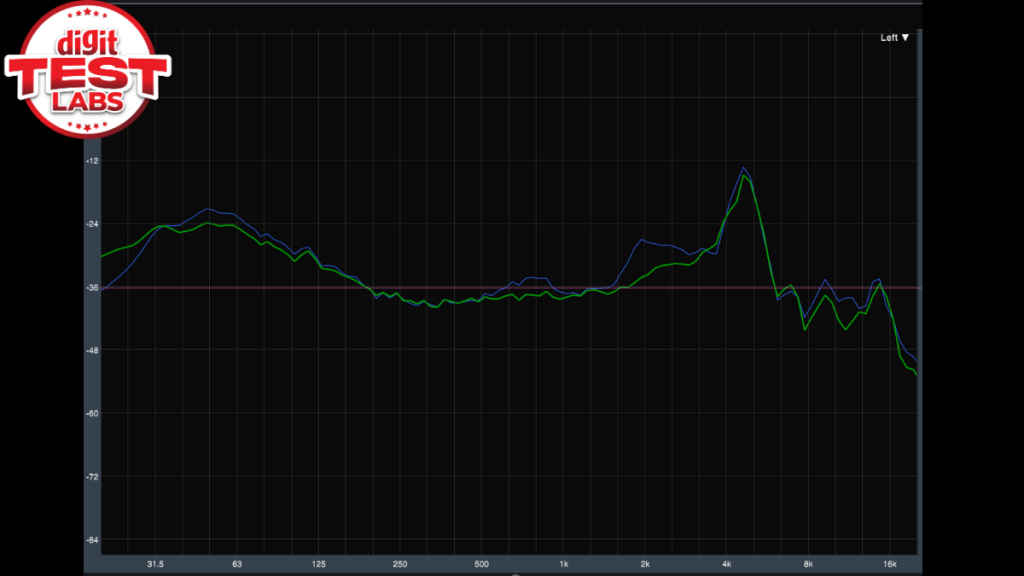The width and height of the screenshot is (1024, 576).
Task: Click the Digit Test Labs logo badge
Action: tap(86, 70)
